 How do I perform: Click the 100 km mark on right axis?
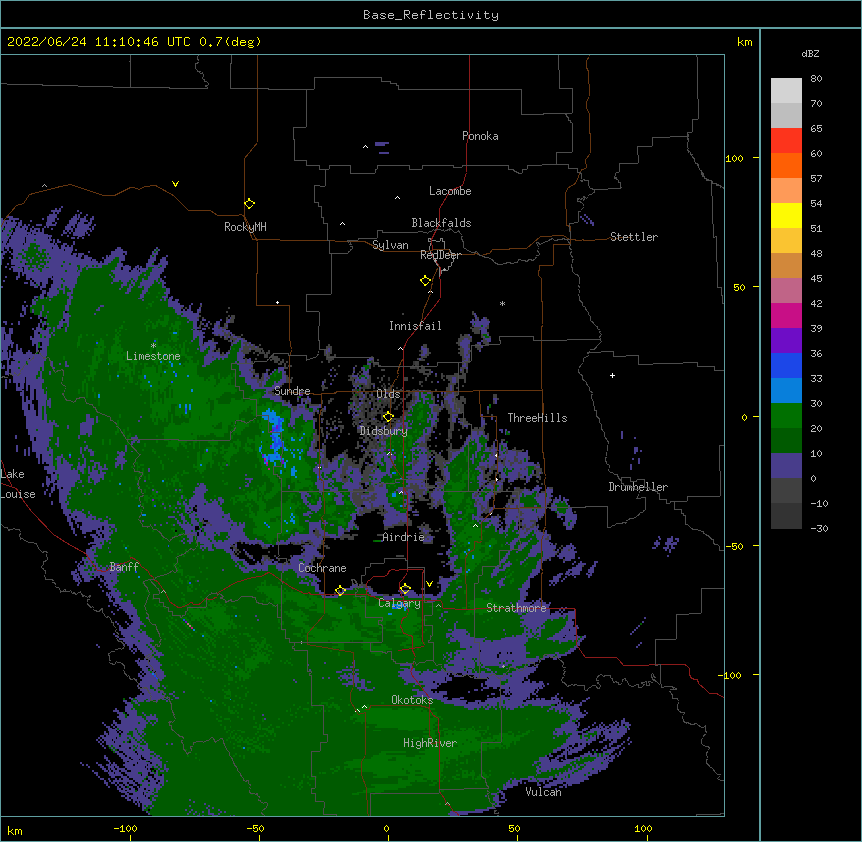point(734,158)
